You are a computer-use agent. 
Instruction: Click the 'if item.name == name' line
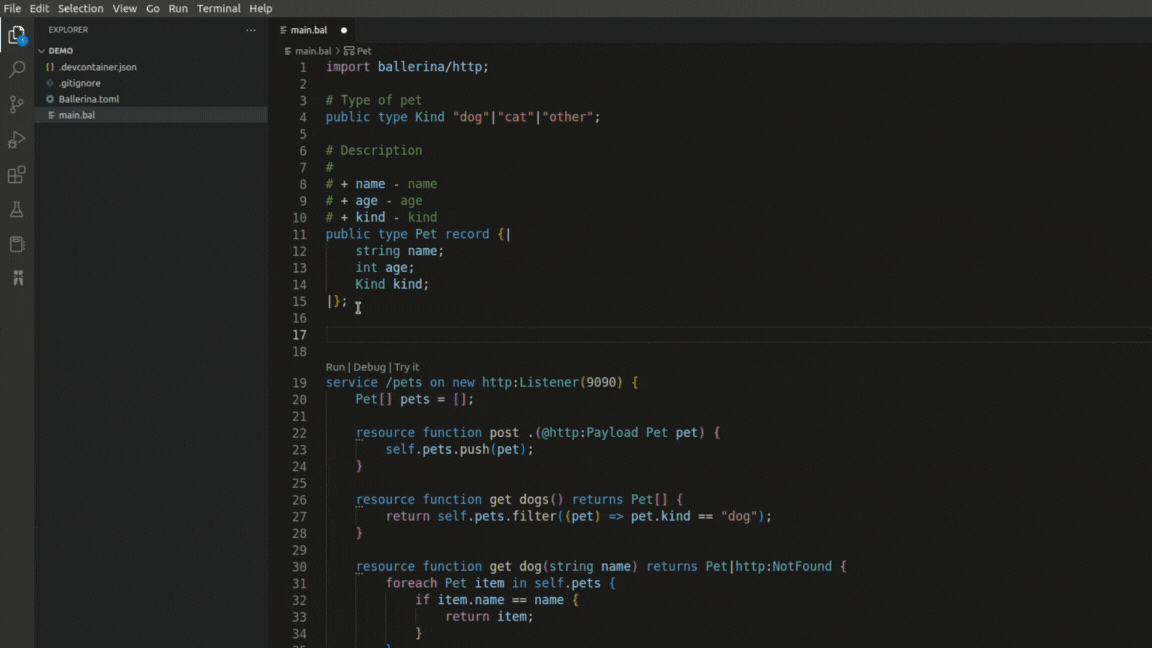coord(497,600)
